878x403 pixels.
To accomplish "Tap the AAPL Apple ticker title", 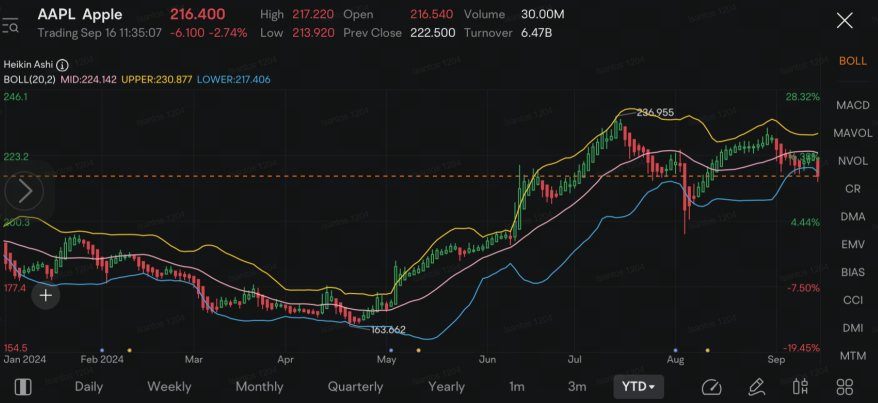I will 80,15.
